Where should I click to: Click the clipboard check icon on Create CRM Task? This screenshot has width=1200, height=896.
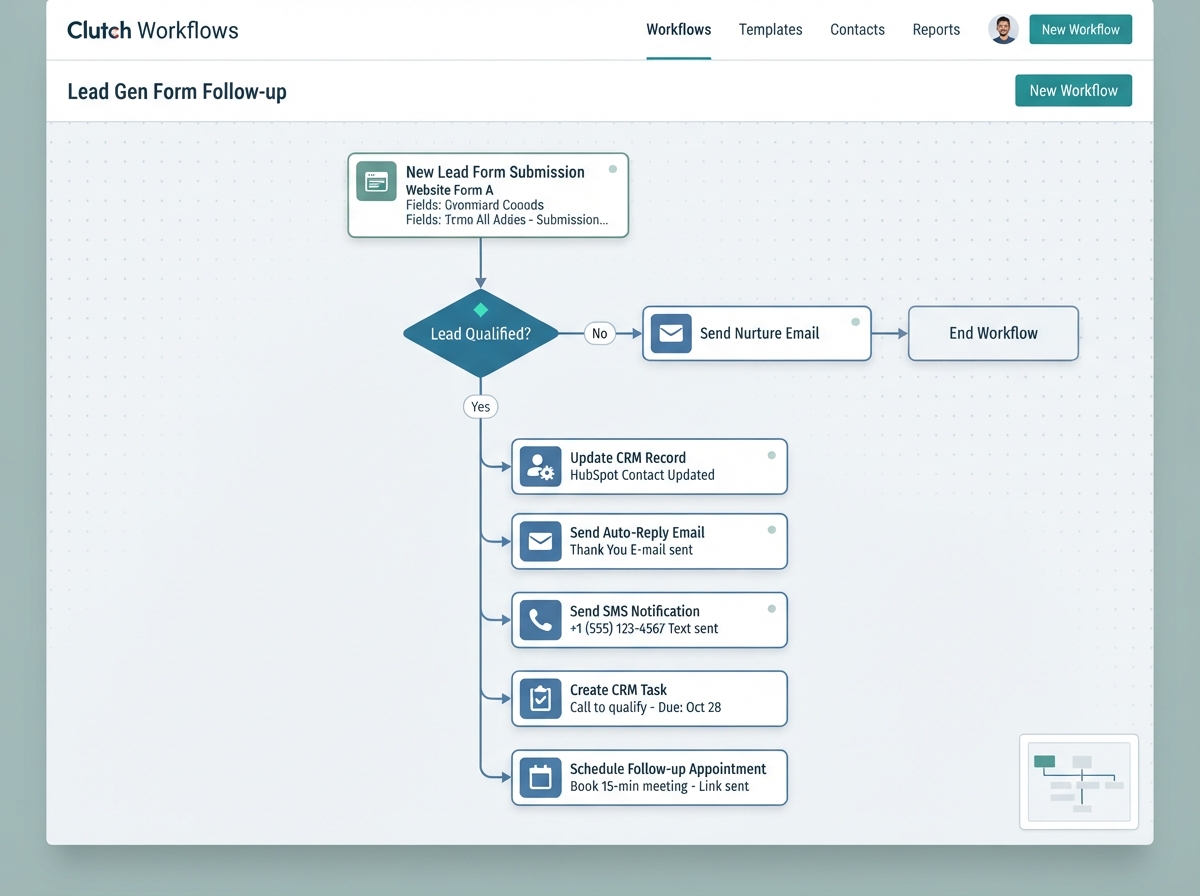(x=541, y=698)
